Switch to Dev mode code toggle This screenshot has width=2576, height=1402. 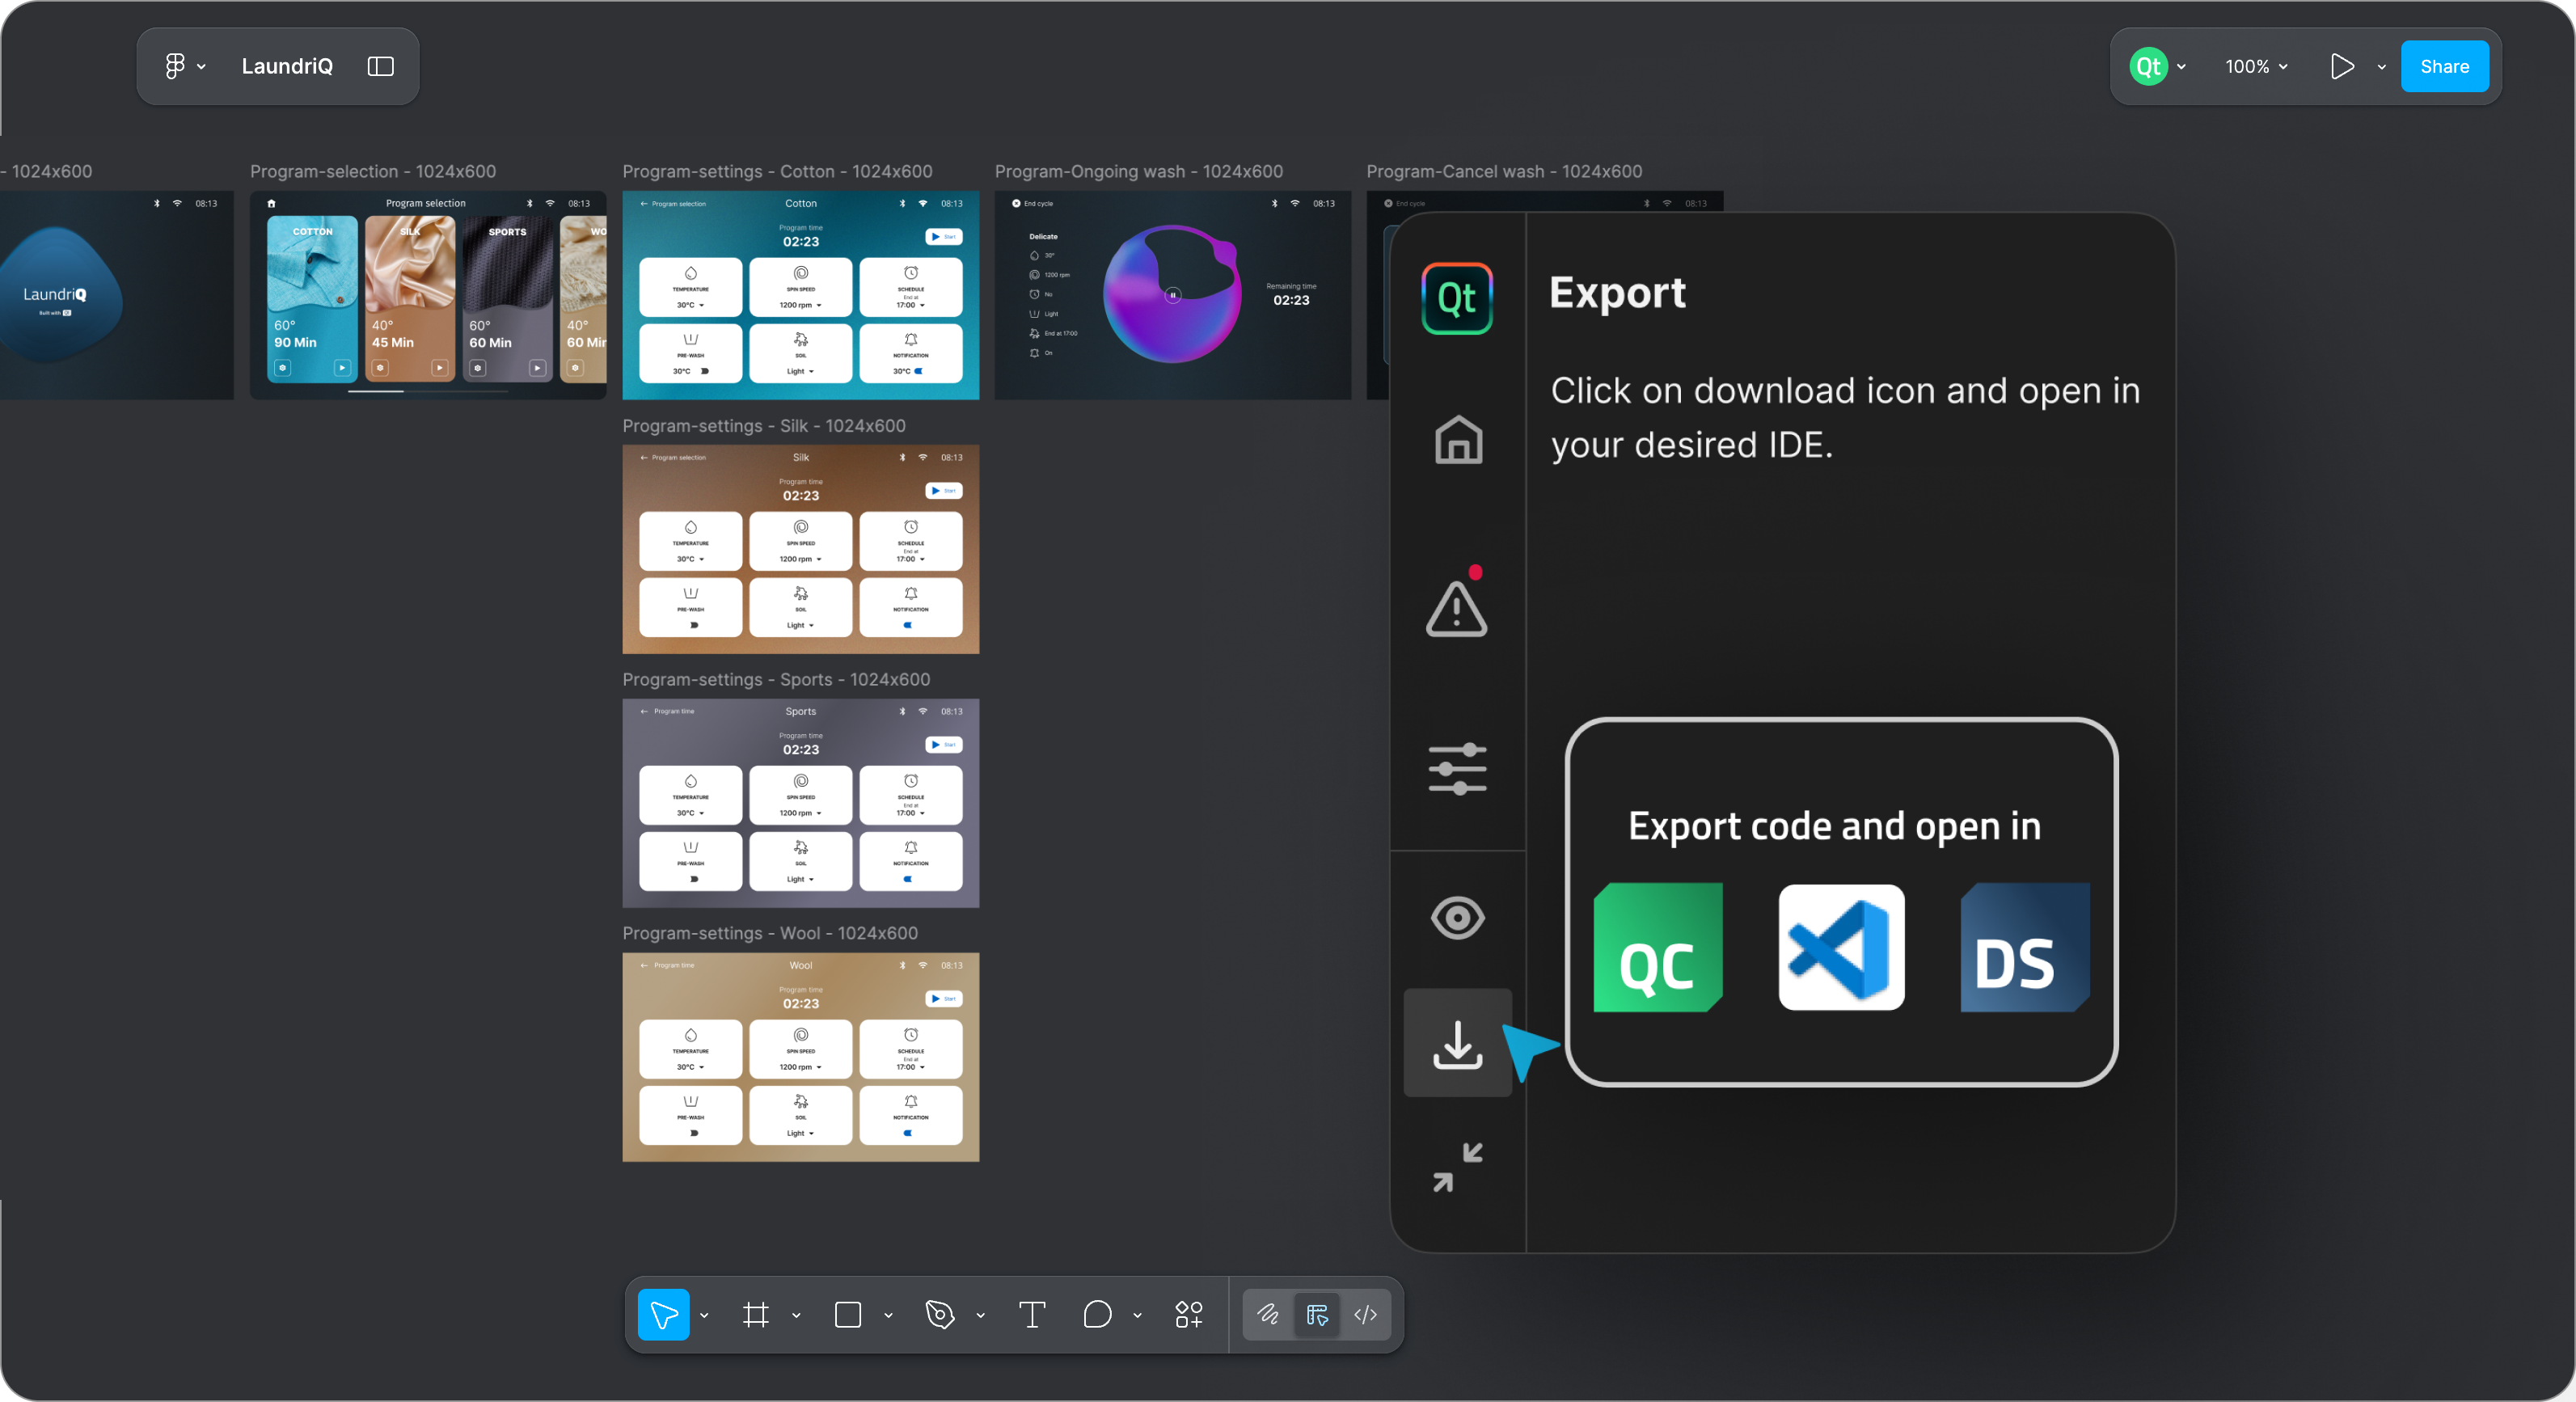pos(1366,1314)
